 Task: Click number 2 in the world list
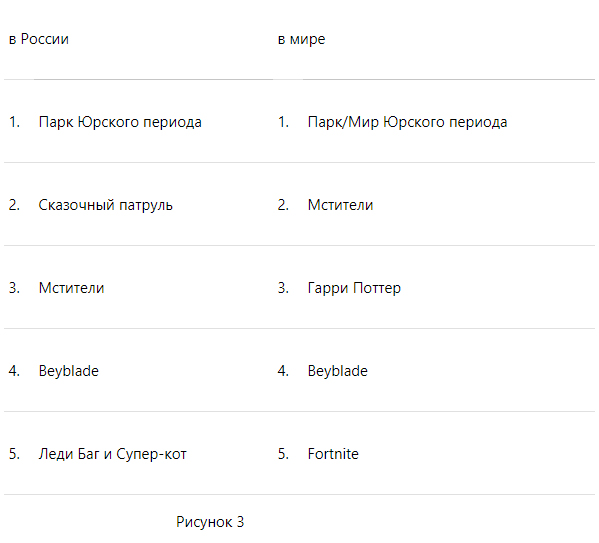pos(283,205)
